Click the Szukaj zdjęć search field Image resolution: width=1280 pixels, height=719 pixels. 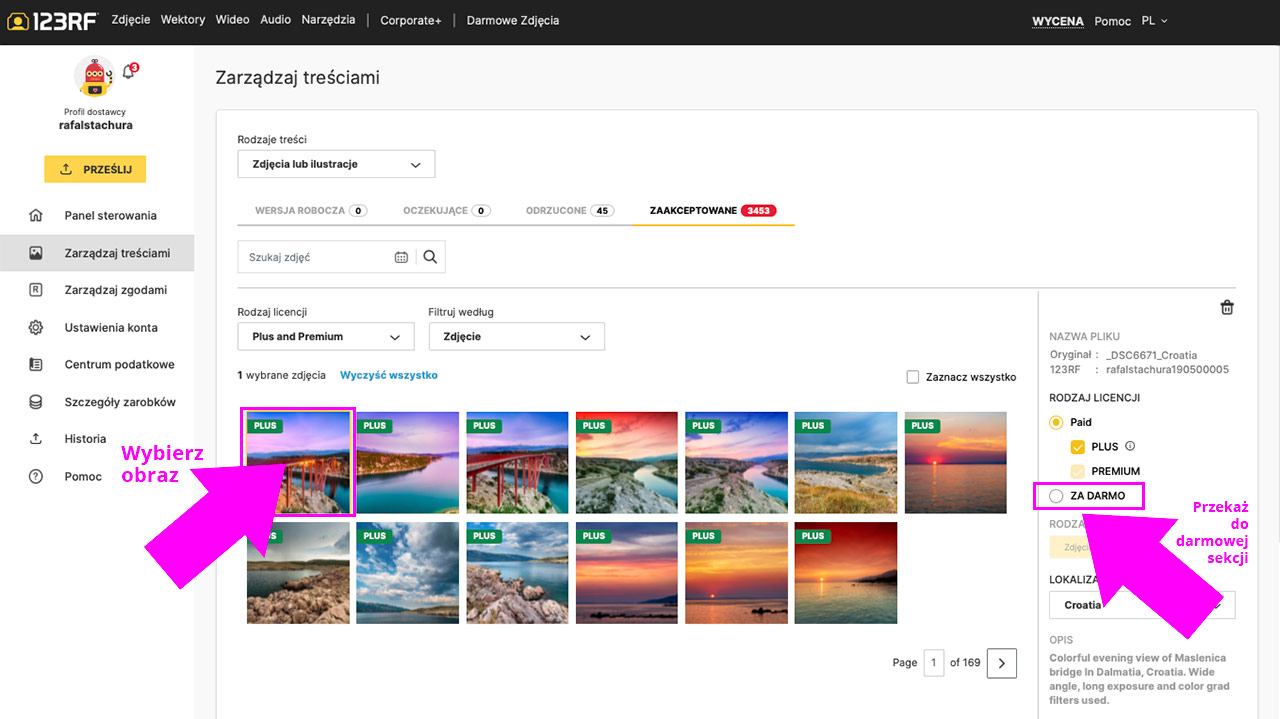point(315,257)
